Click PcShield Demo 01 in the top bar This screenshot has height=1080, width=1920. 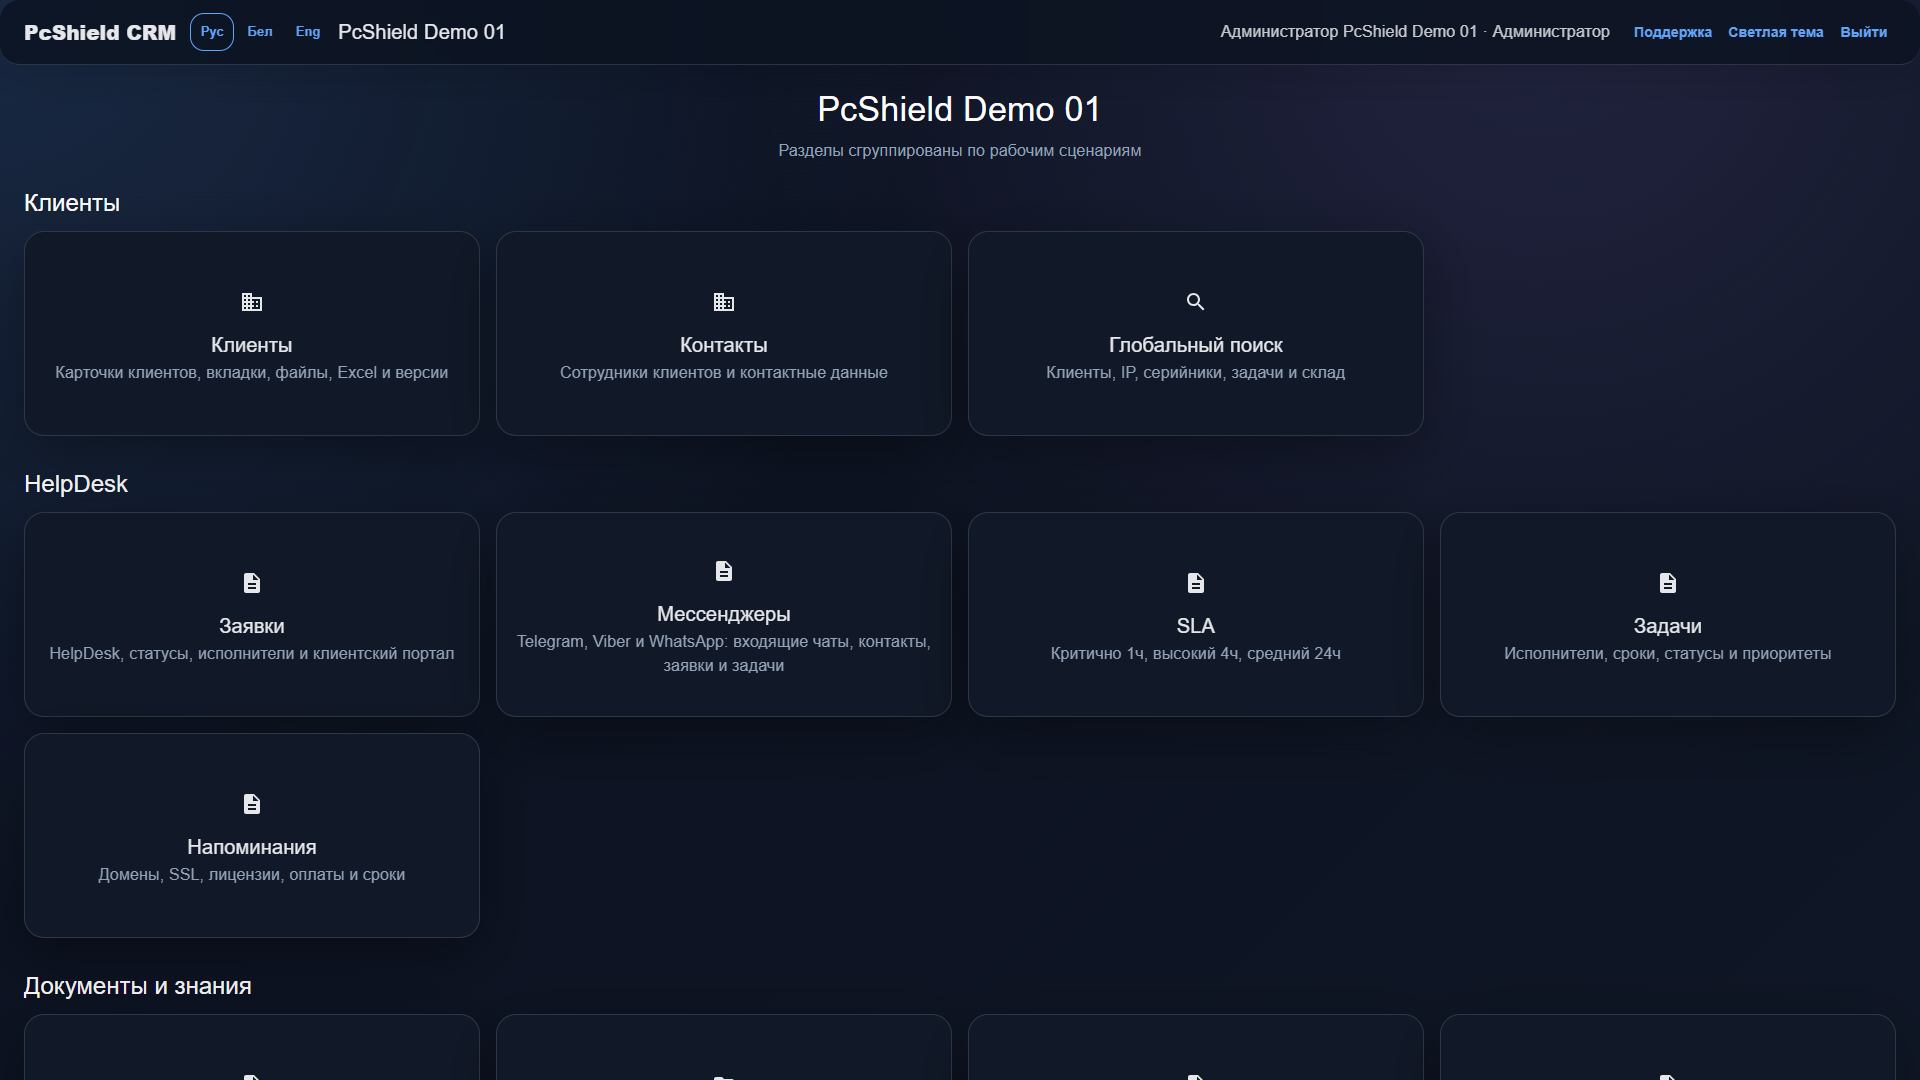[x=422, y=32]
